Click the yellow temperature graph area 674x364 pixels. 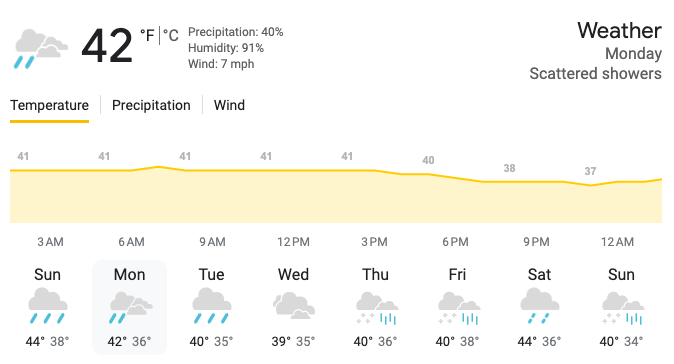(336, 194)
